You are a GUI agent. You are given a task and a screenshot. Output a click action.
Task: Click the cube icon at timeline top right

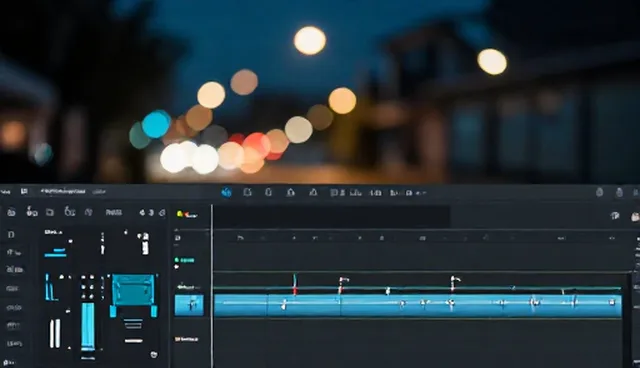coord(615,216)
